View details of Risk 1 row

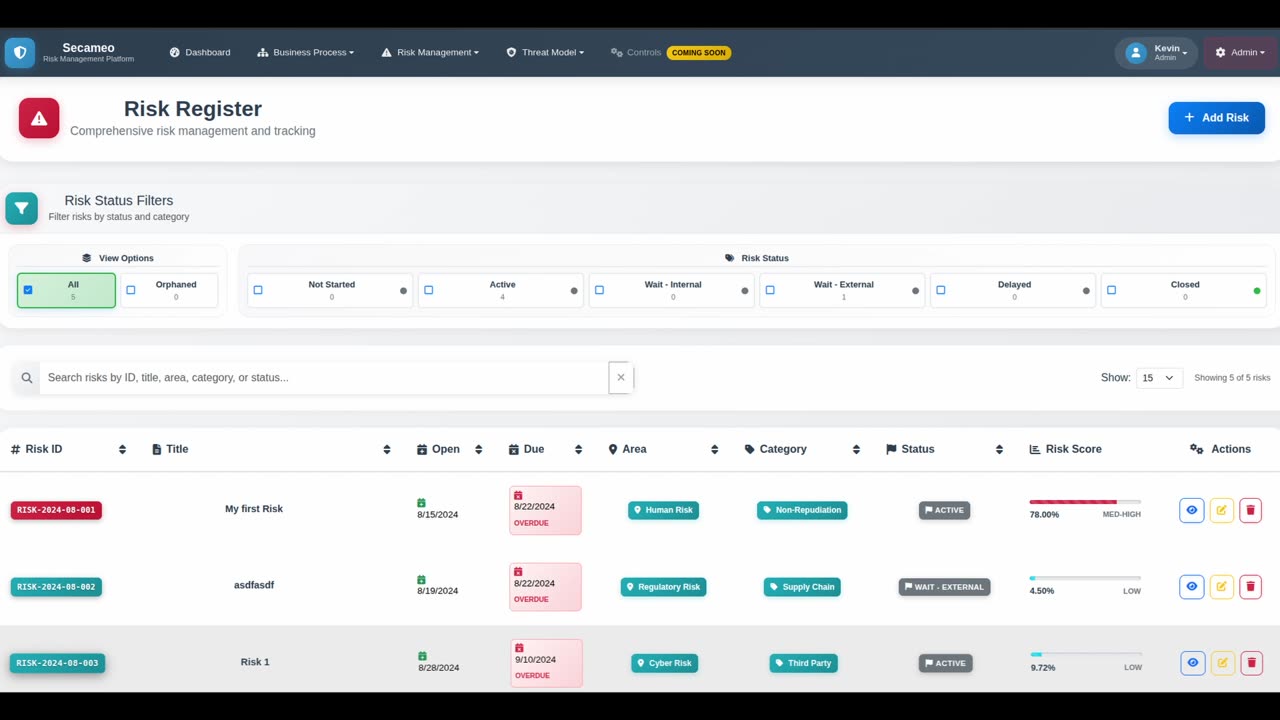click(1192, 663)
